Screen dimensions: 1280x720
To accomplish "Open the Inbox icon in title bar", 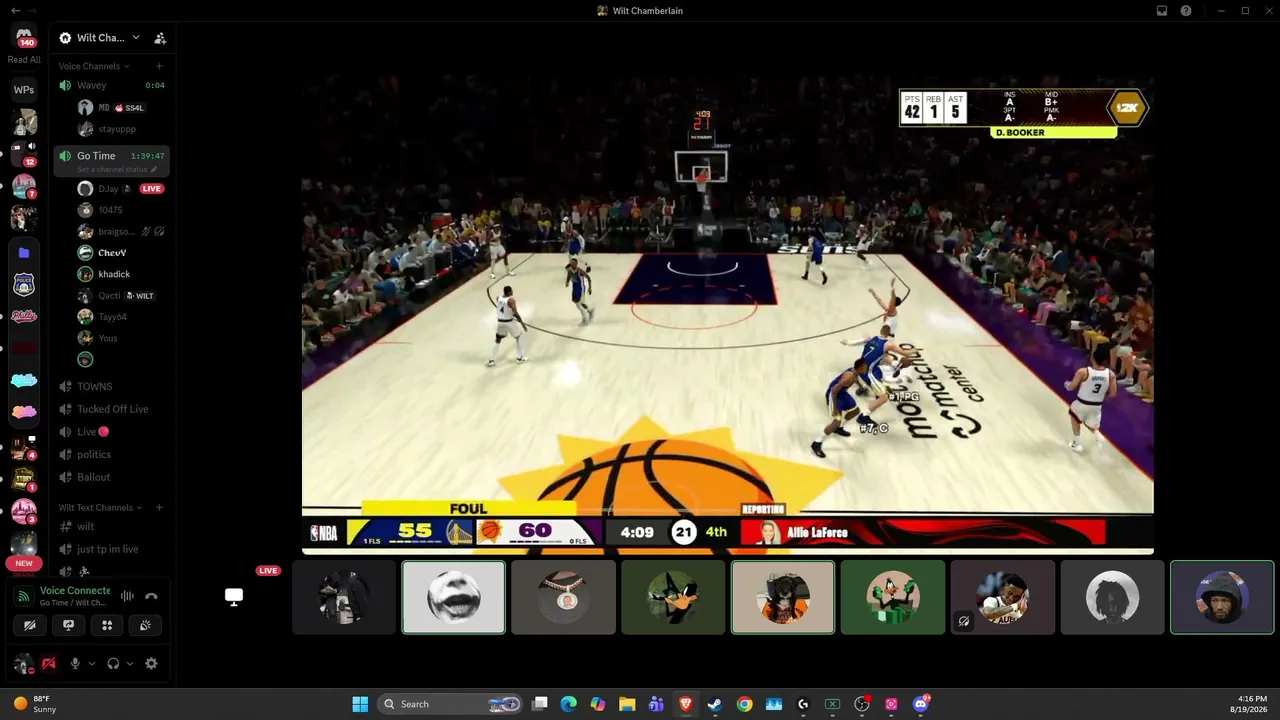I will [x=1162, y=11].
